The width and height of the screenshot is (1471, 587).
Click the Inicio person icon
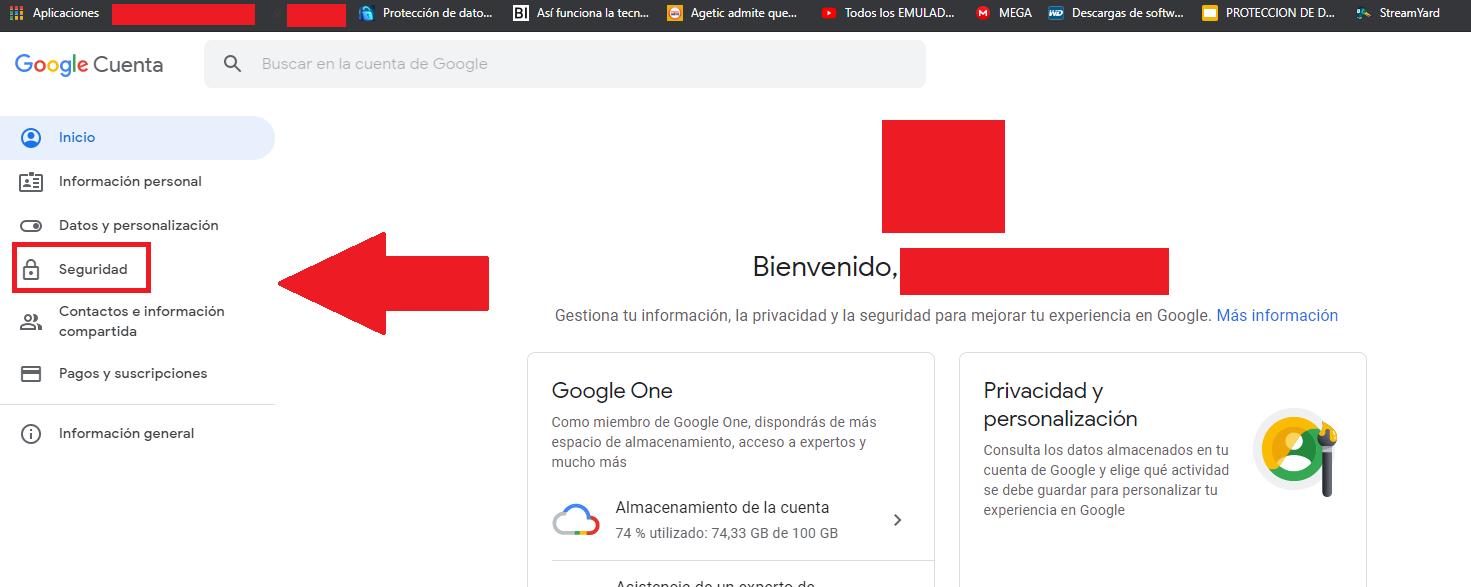coord(31,138)
